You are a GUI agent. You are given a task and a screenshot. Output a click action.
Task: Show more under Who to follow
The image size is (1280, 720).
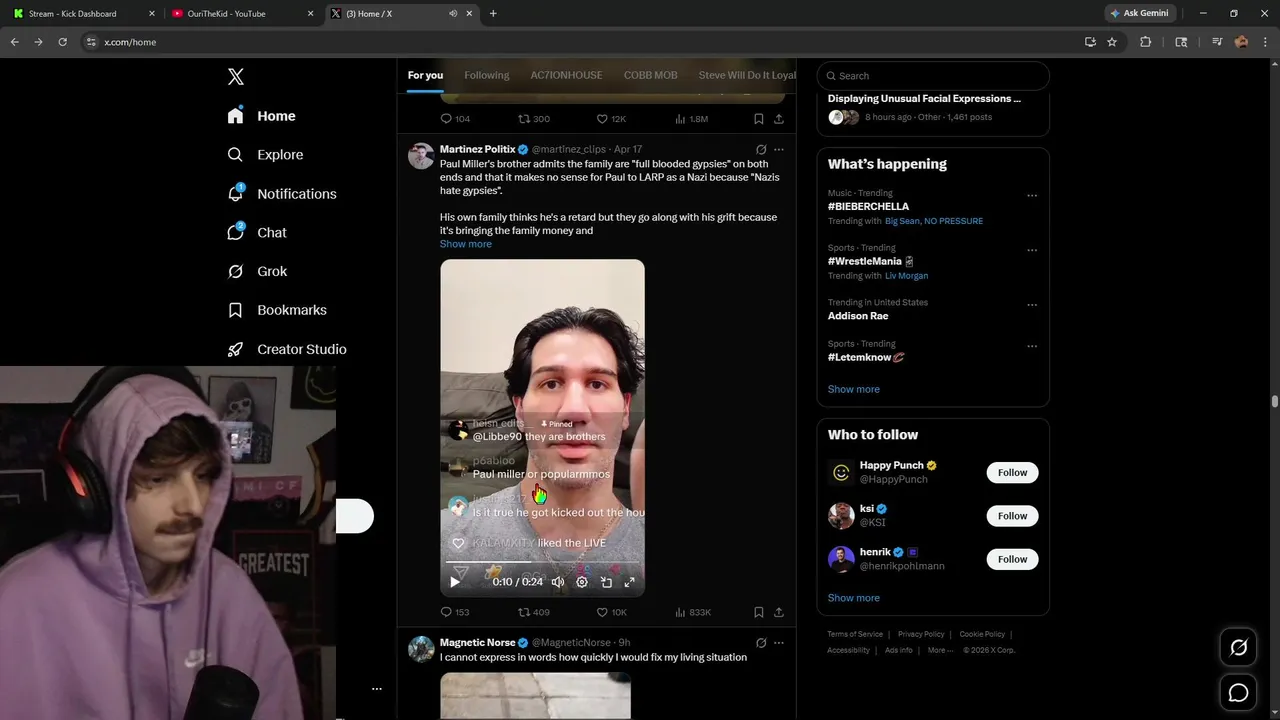pyautogui.click(x=854, y=598)
